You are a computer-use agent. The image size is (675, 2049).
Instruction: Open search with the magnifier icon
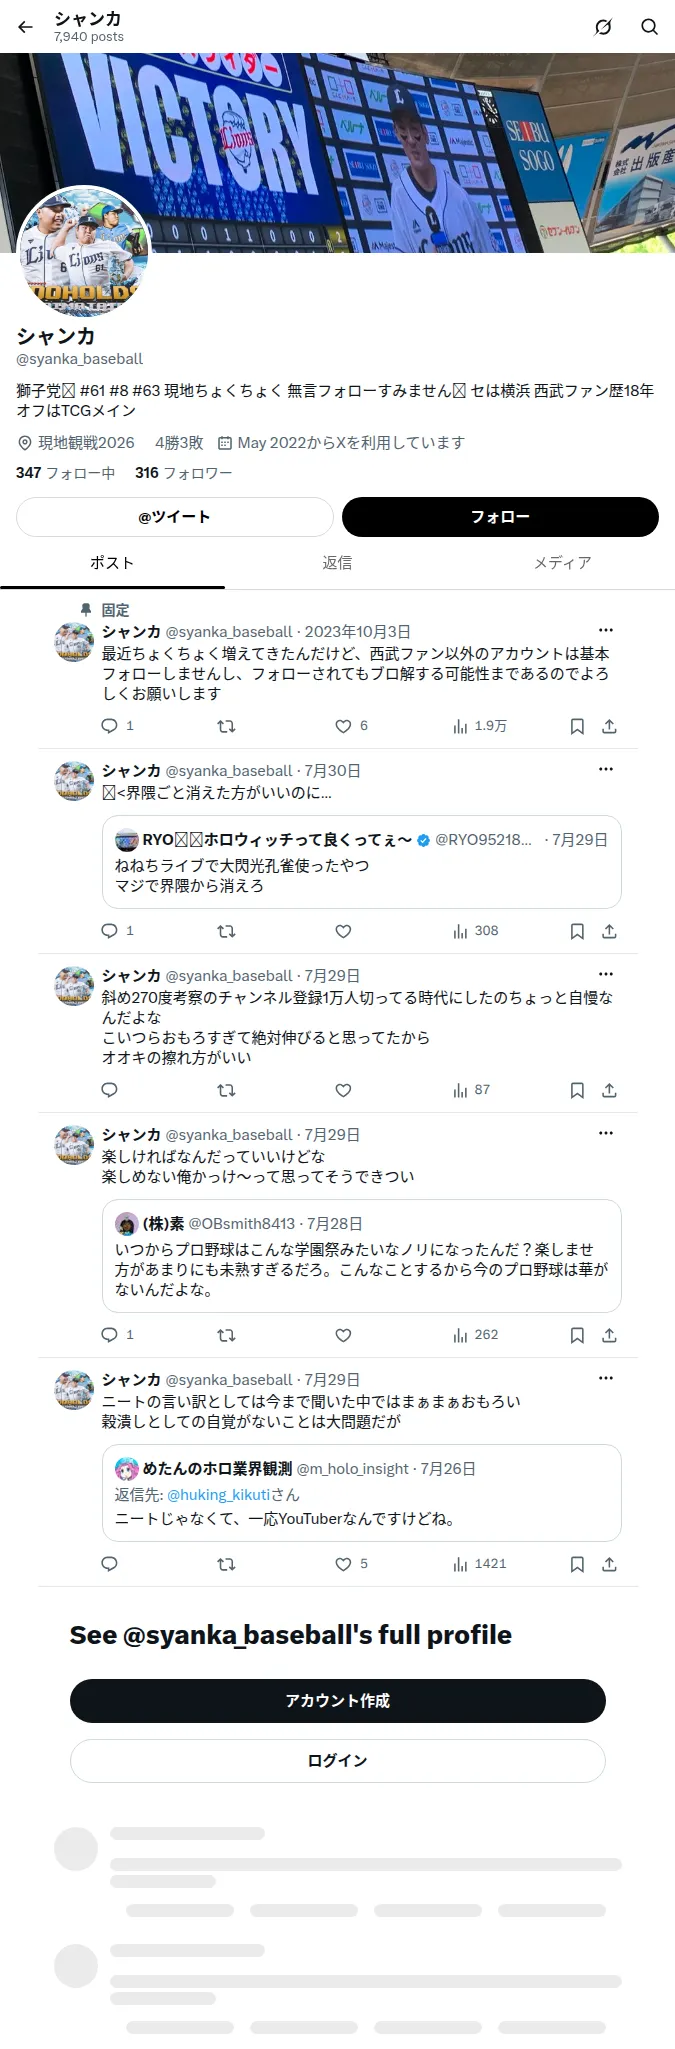coord(650,27)
